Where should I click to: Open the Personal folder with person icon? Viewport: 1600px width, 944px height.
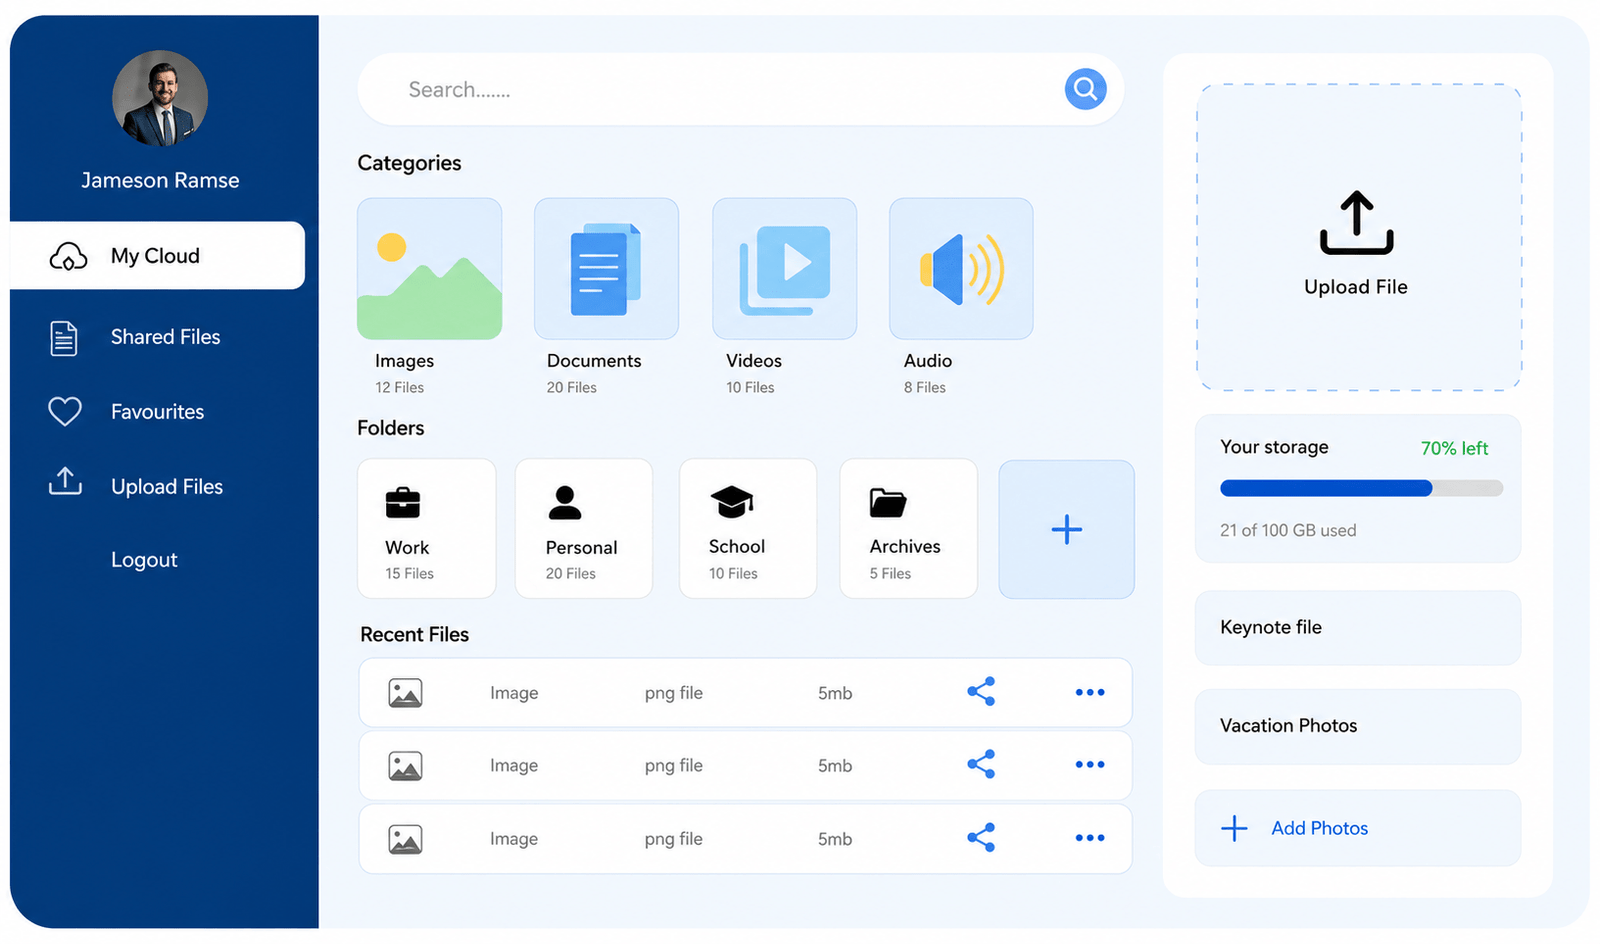click(584, 528)
